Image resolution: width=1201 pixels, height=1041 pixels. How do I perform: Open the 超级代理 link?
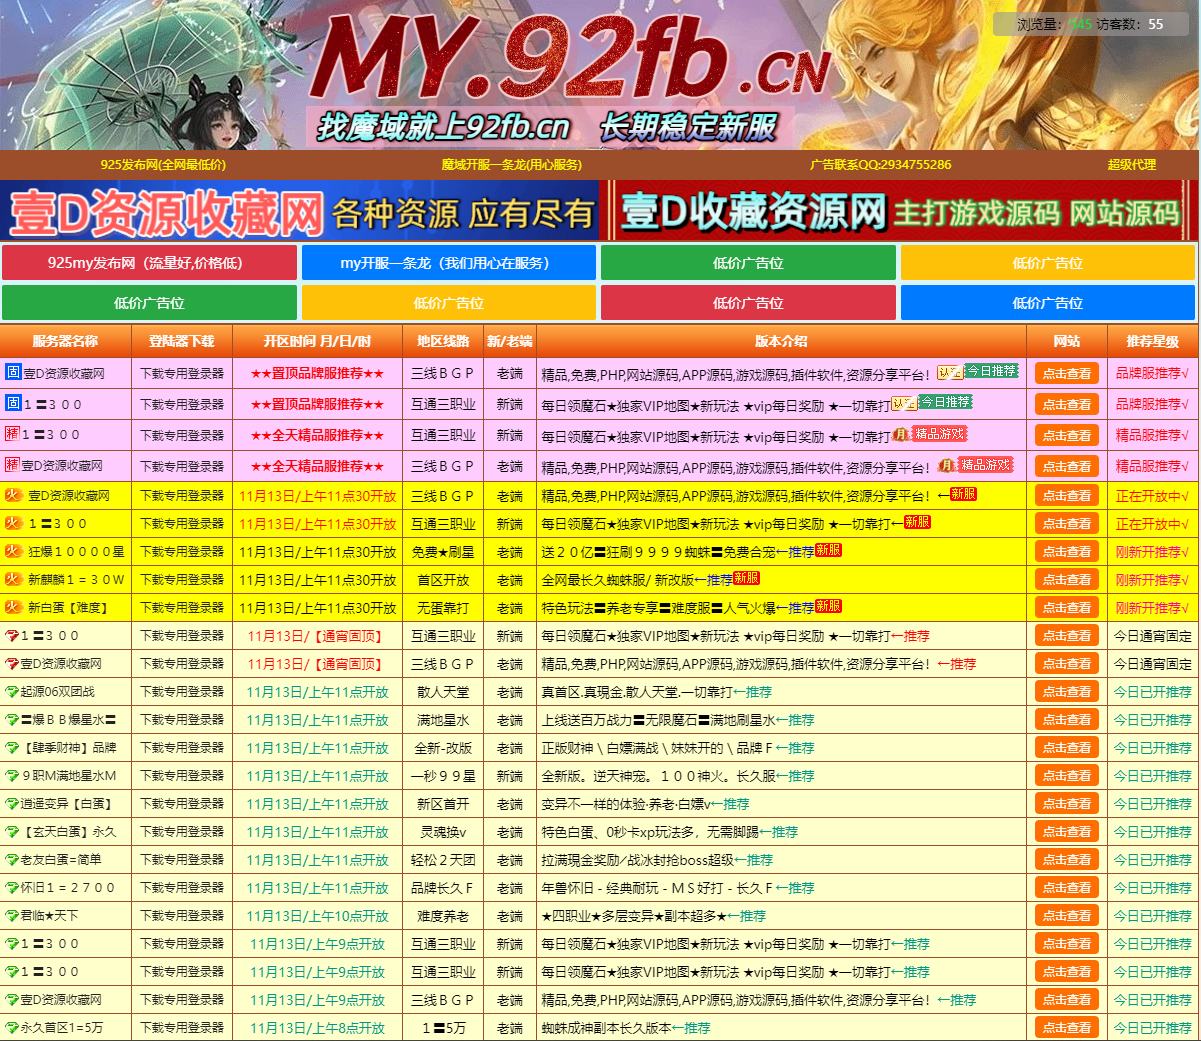pyautogui.click(x=1131, y=164)
